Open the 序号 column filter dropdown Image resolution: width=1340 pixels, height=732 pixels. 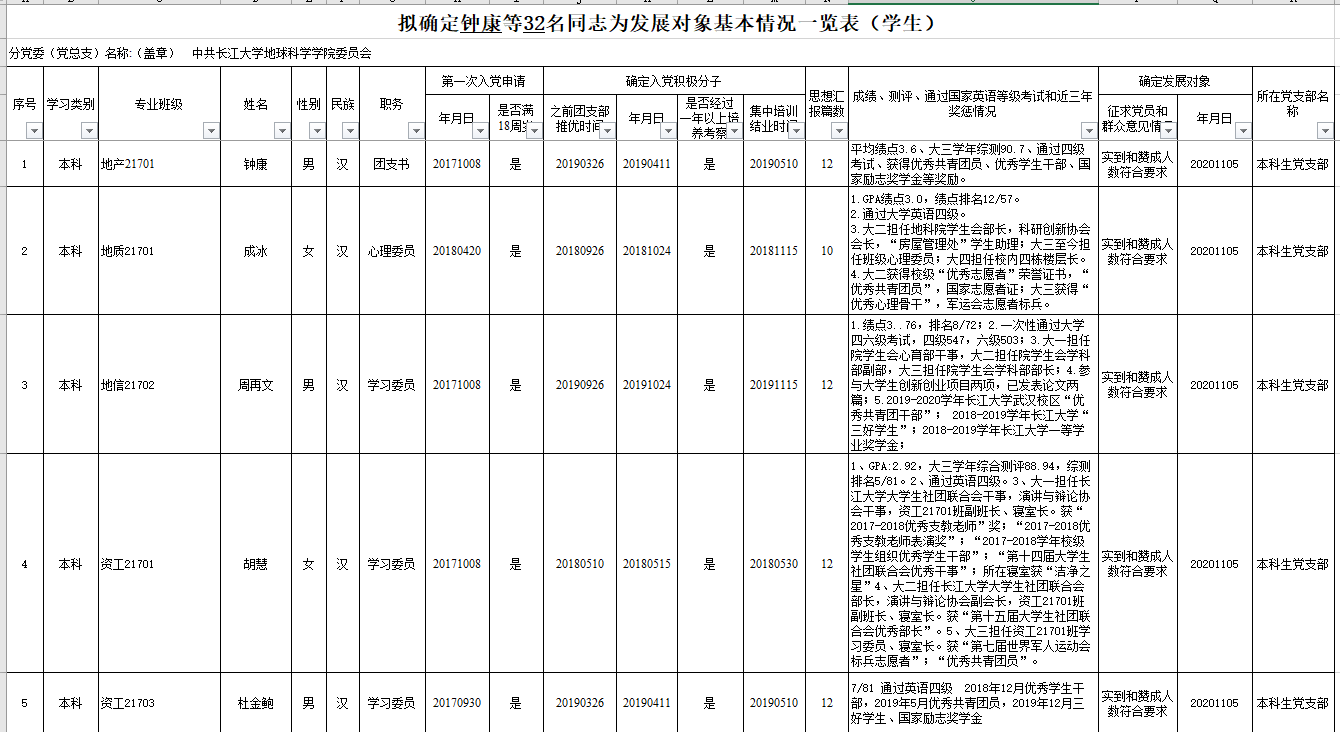[35, 131]
